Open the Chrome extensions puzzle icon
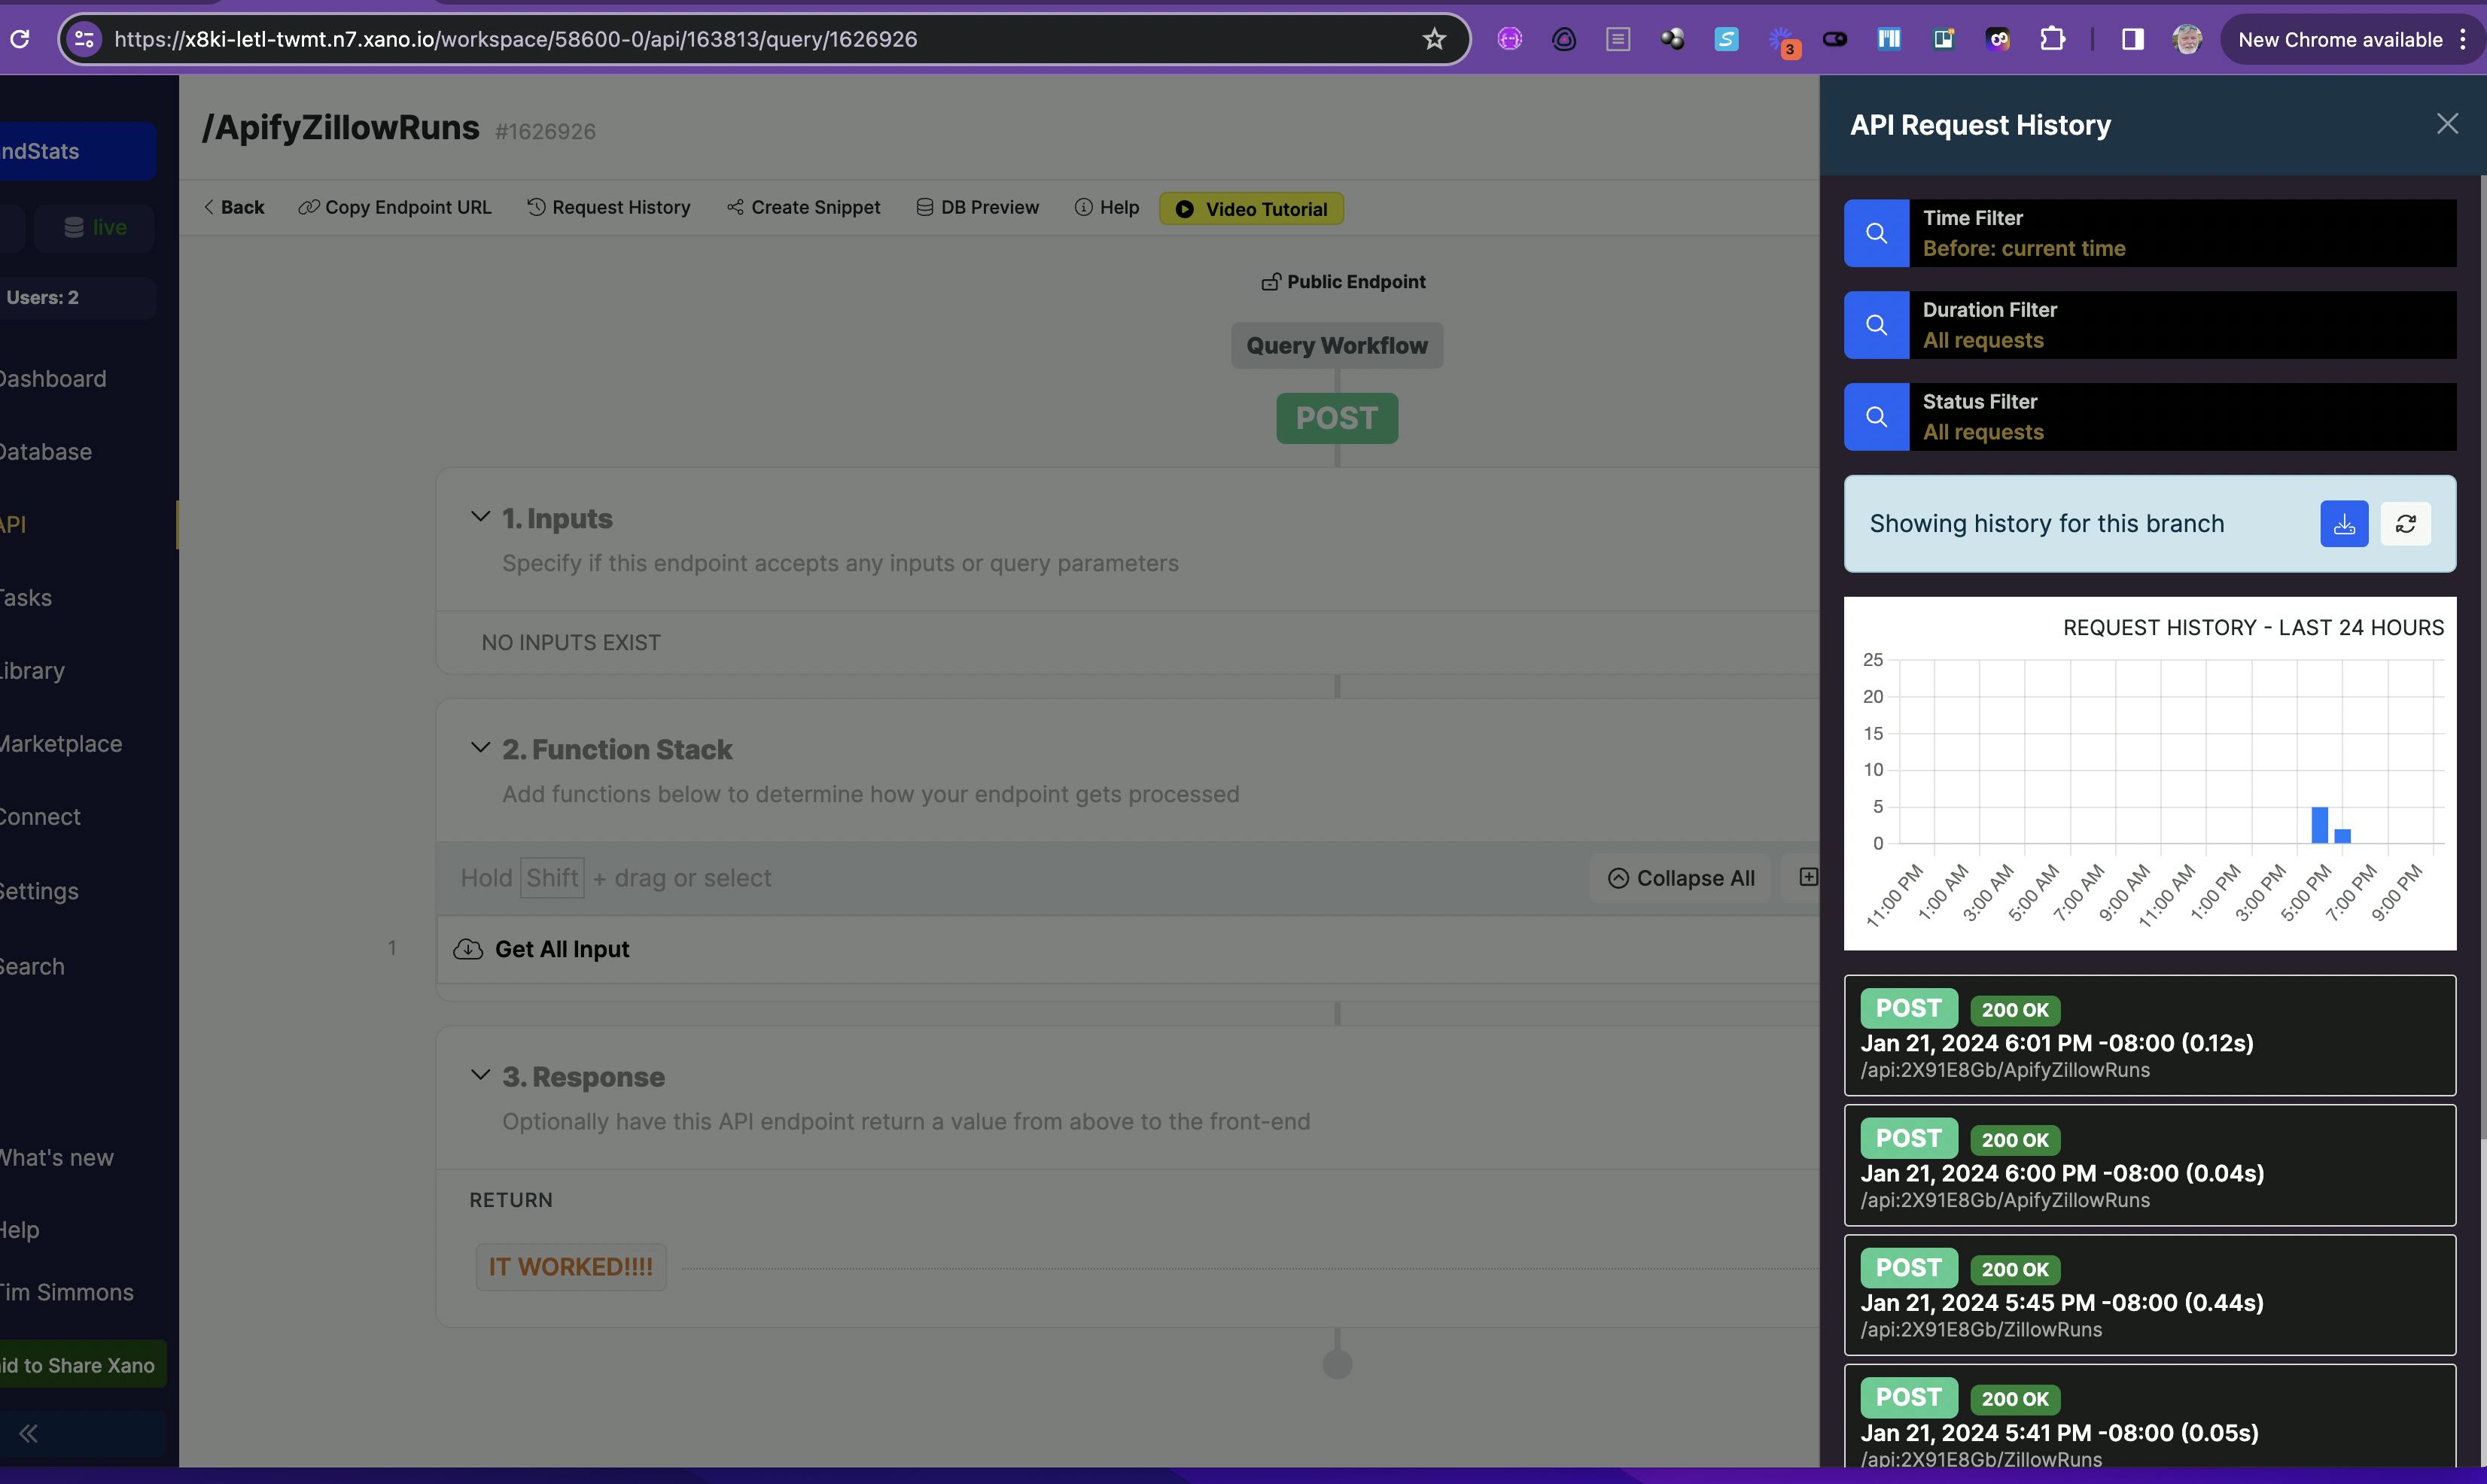Screen dimensions: 2487x1484 tap(2052, 39)
